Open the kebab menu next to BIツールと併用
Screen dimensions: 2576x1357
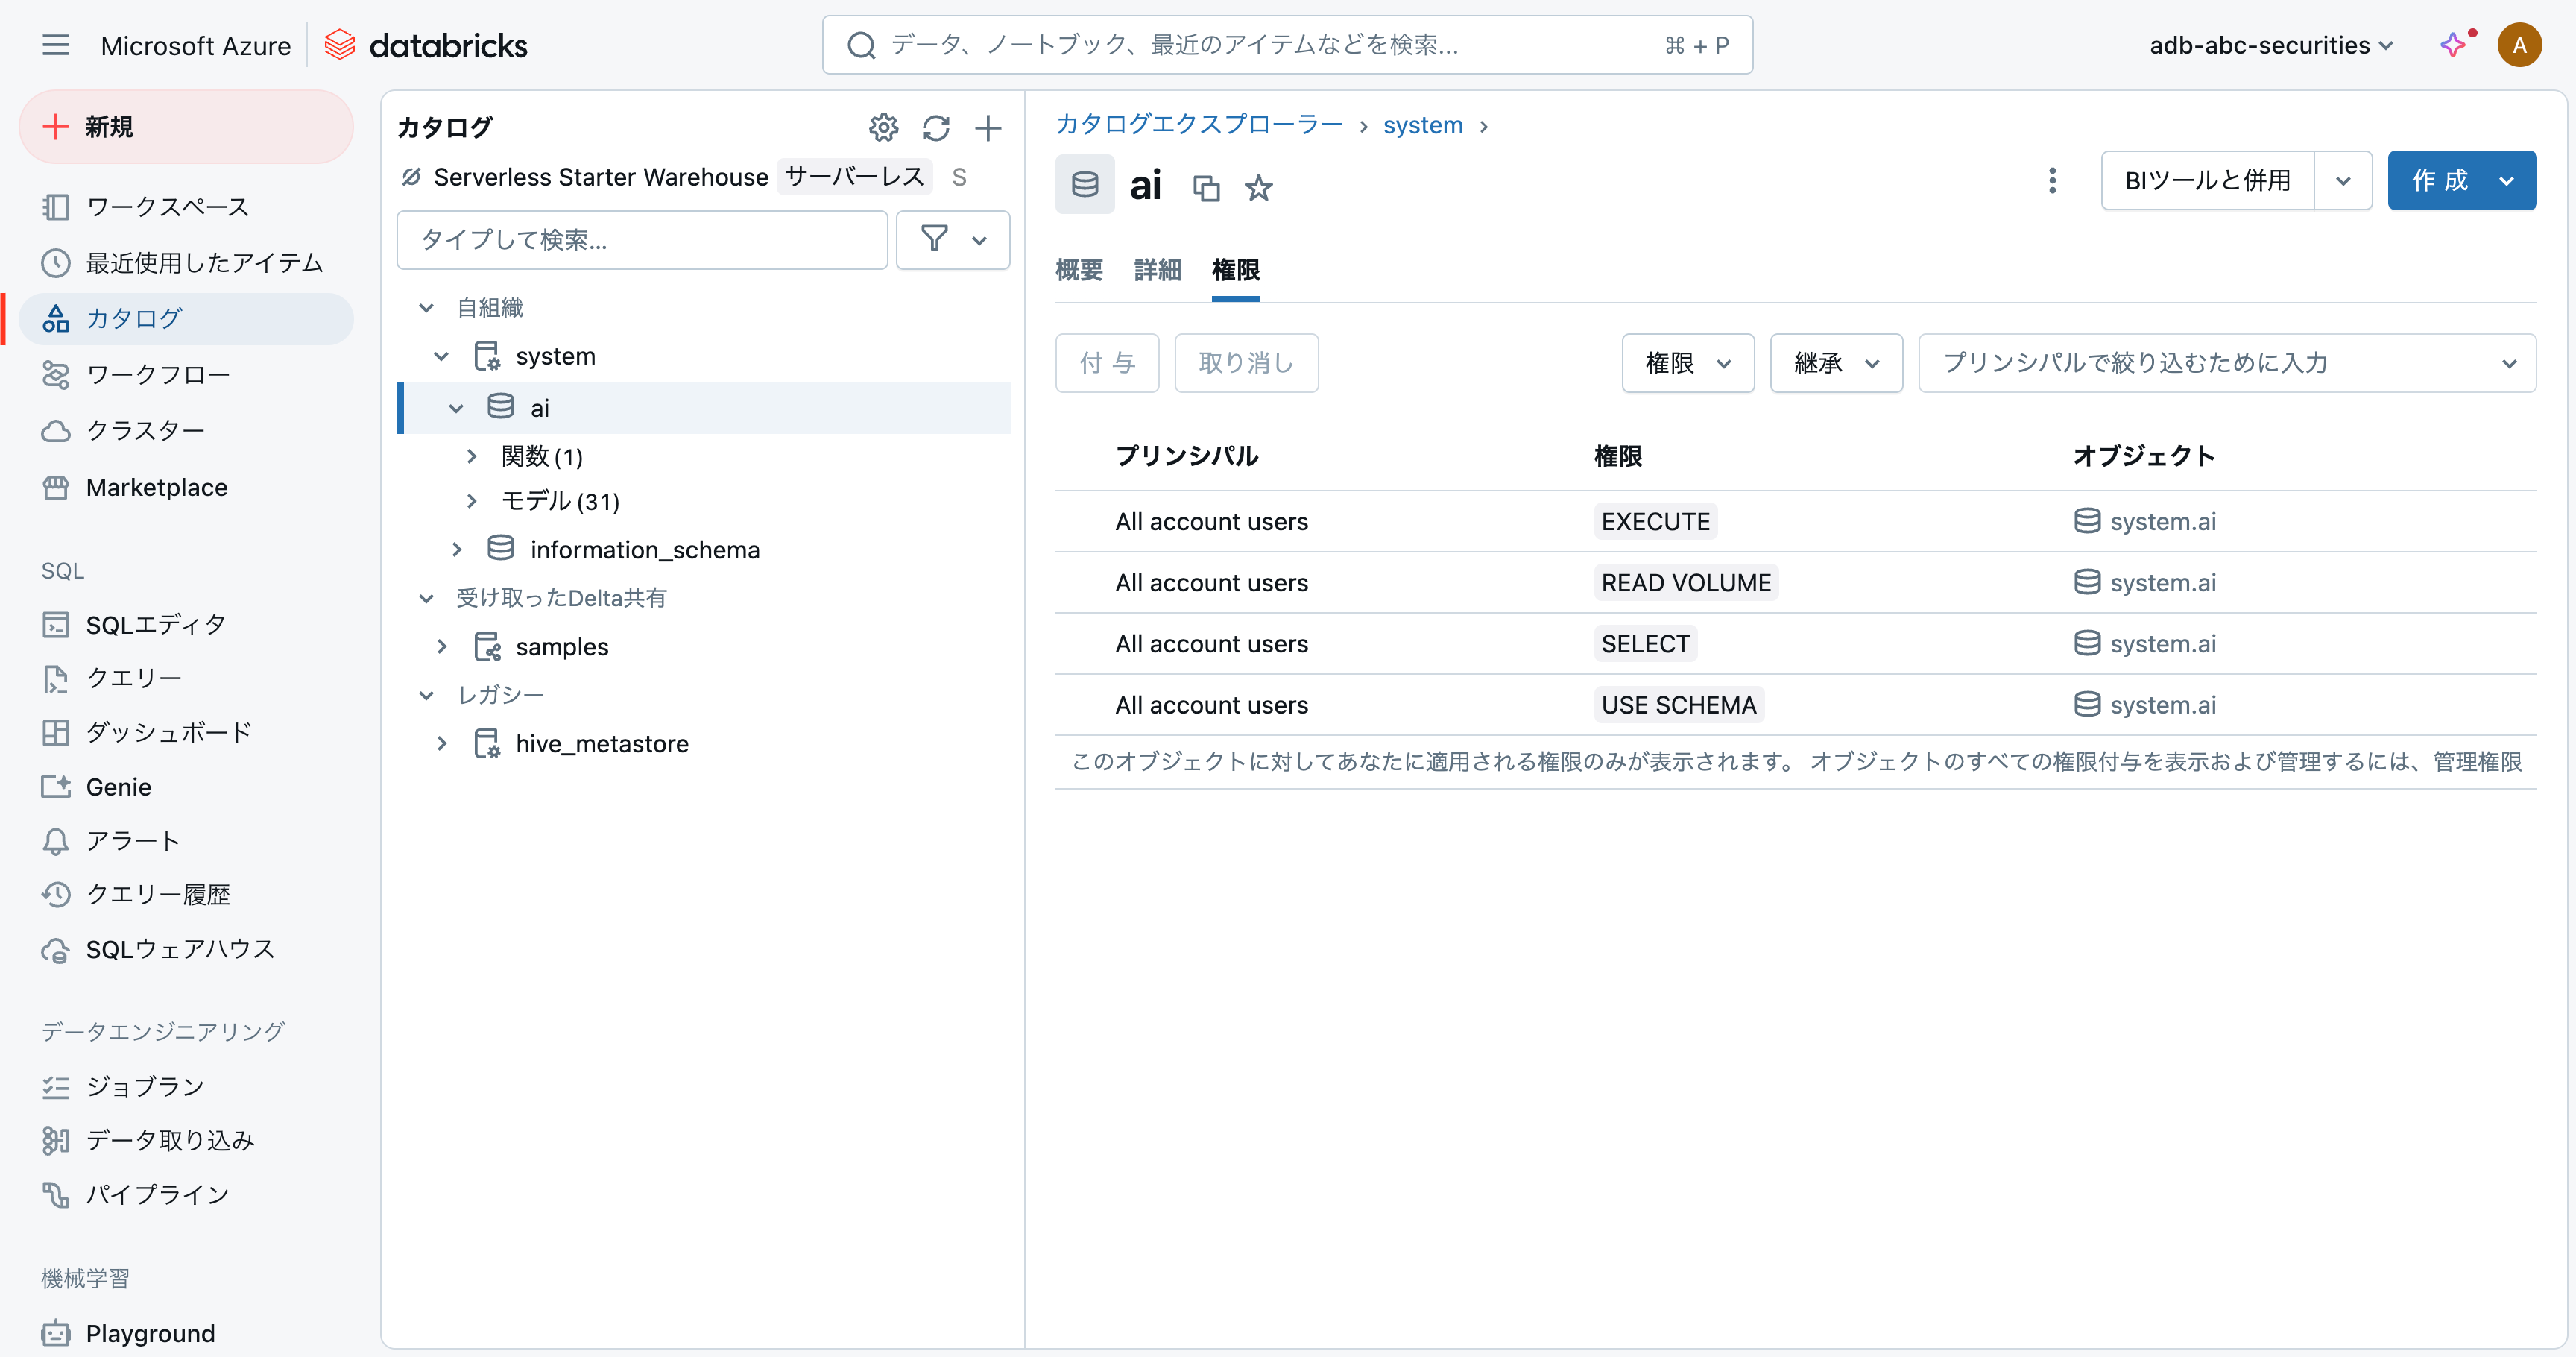(2052, 181)
